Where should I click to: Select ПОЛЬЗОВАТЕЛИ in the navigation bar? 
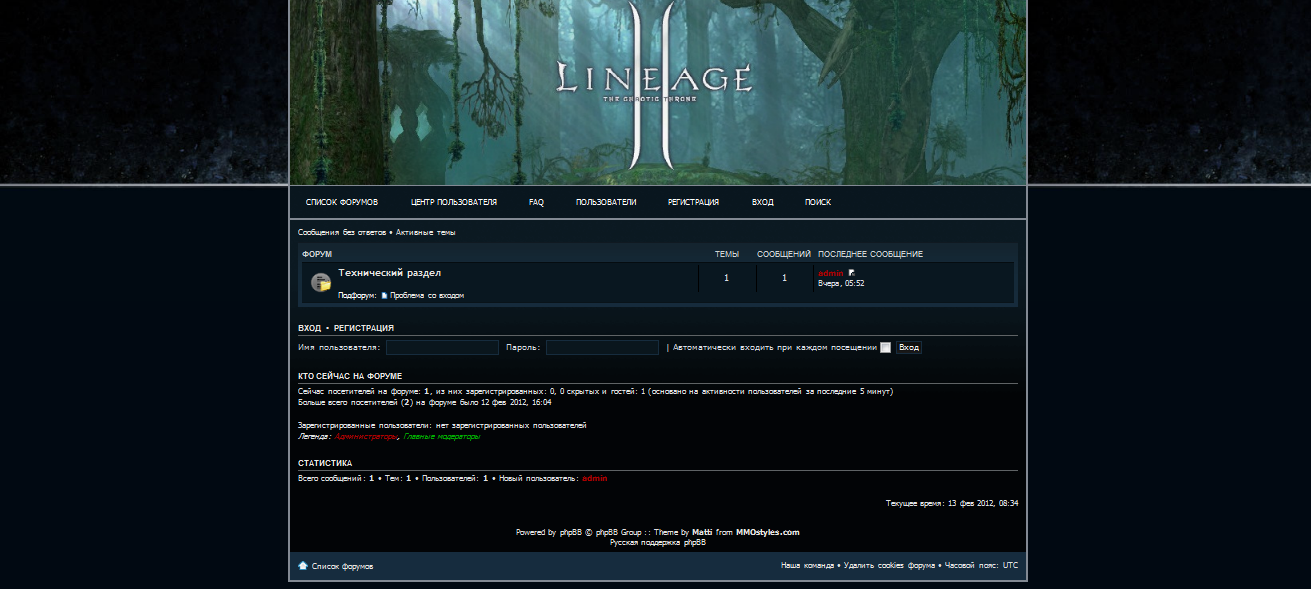click(x=606, y=202)
